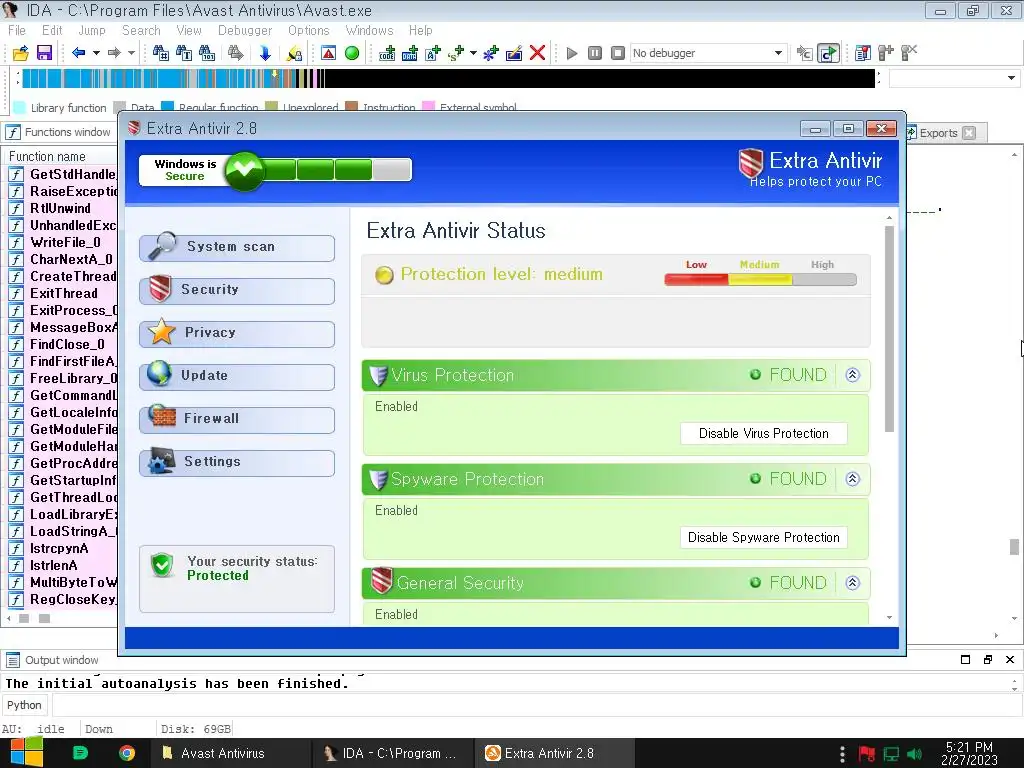
Task: Open Chrome from the taskbar
Action: [x=127, y=753]
